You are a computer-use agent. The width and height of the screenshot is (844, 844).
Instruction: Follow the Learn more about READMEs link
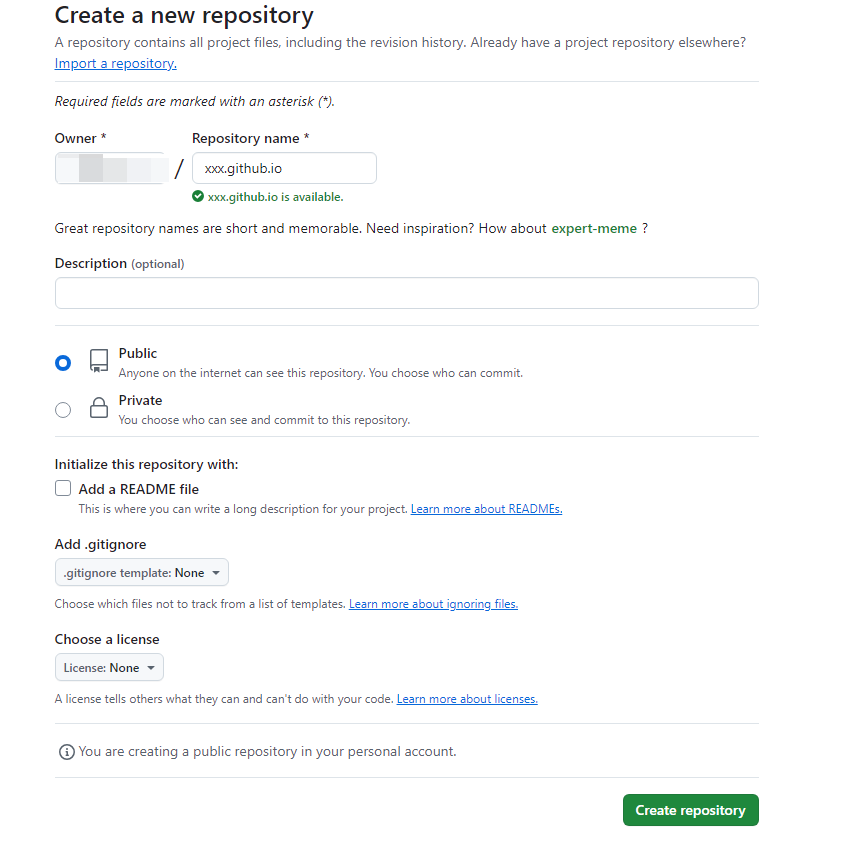486,509
